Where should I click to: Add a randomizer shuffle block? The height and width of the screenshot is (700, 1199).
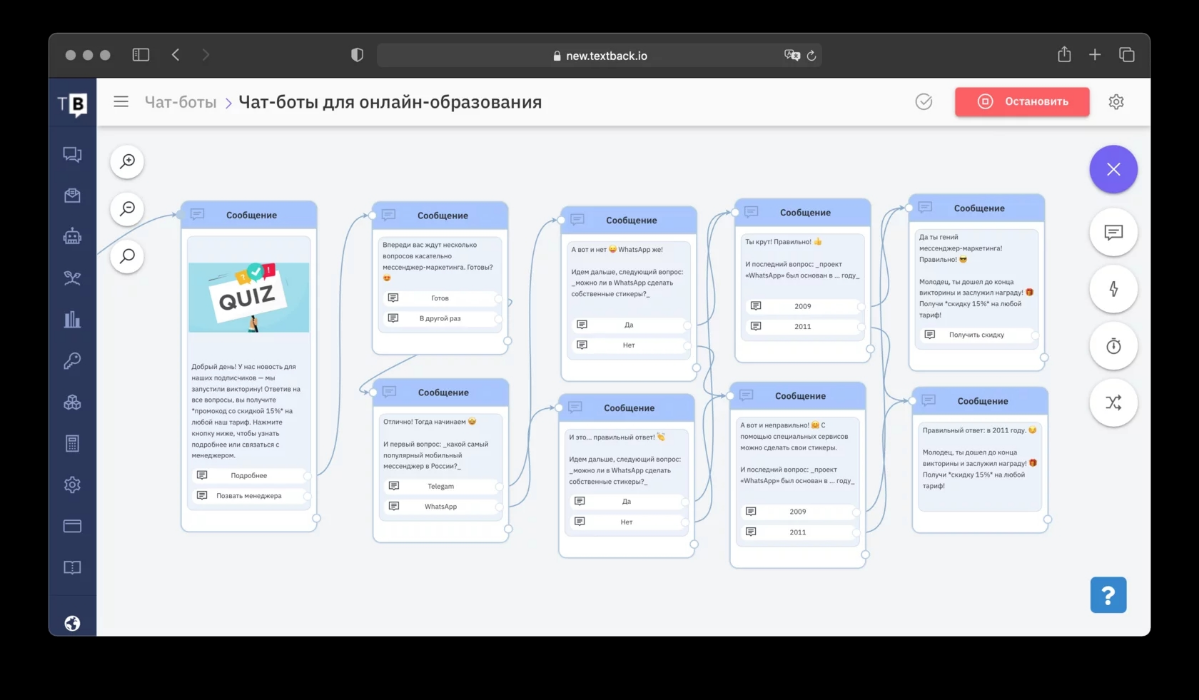click(1113, 402)
